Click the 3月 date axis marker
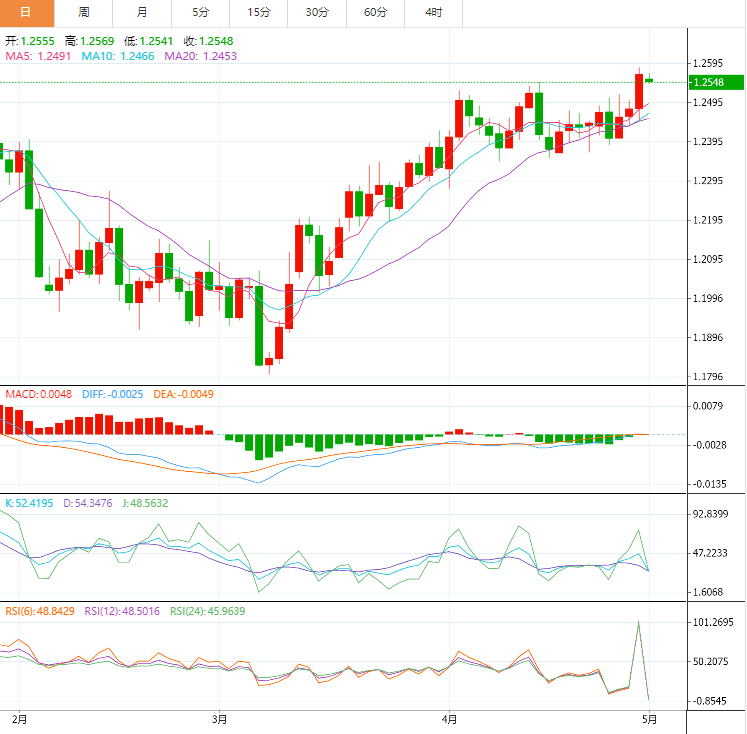747x734 pixels. (219, 719)
